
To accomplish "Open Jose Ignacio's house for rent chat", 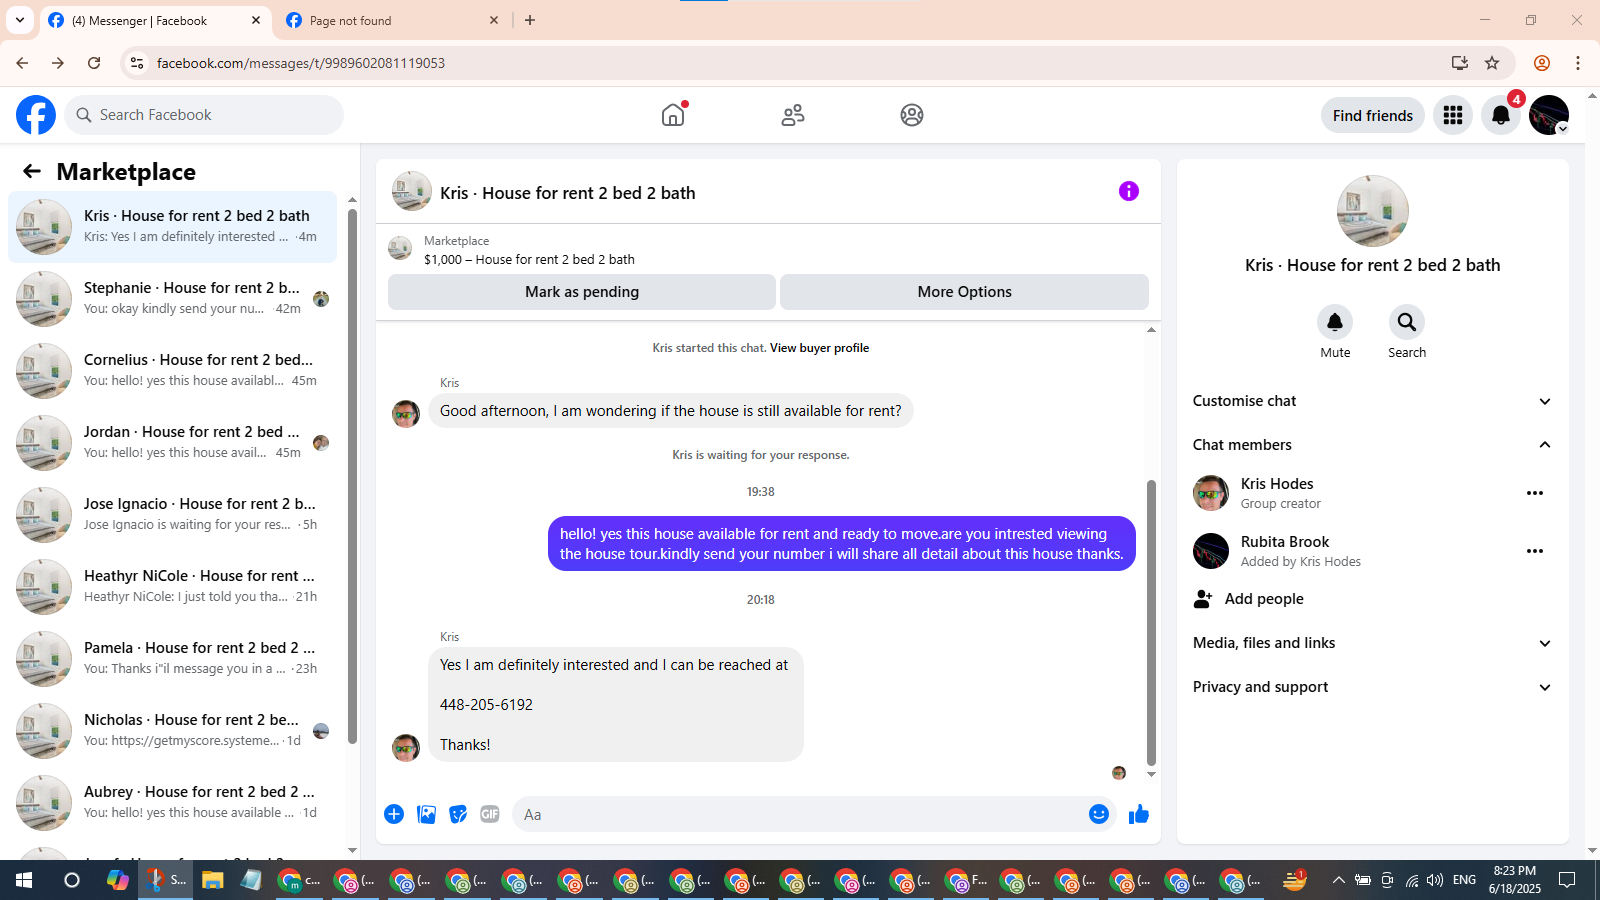I will [172, 515].
